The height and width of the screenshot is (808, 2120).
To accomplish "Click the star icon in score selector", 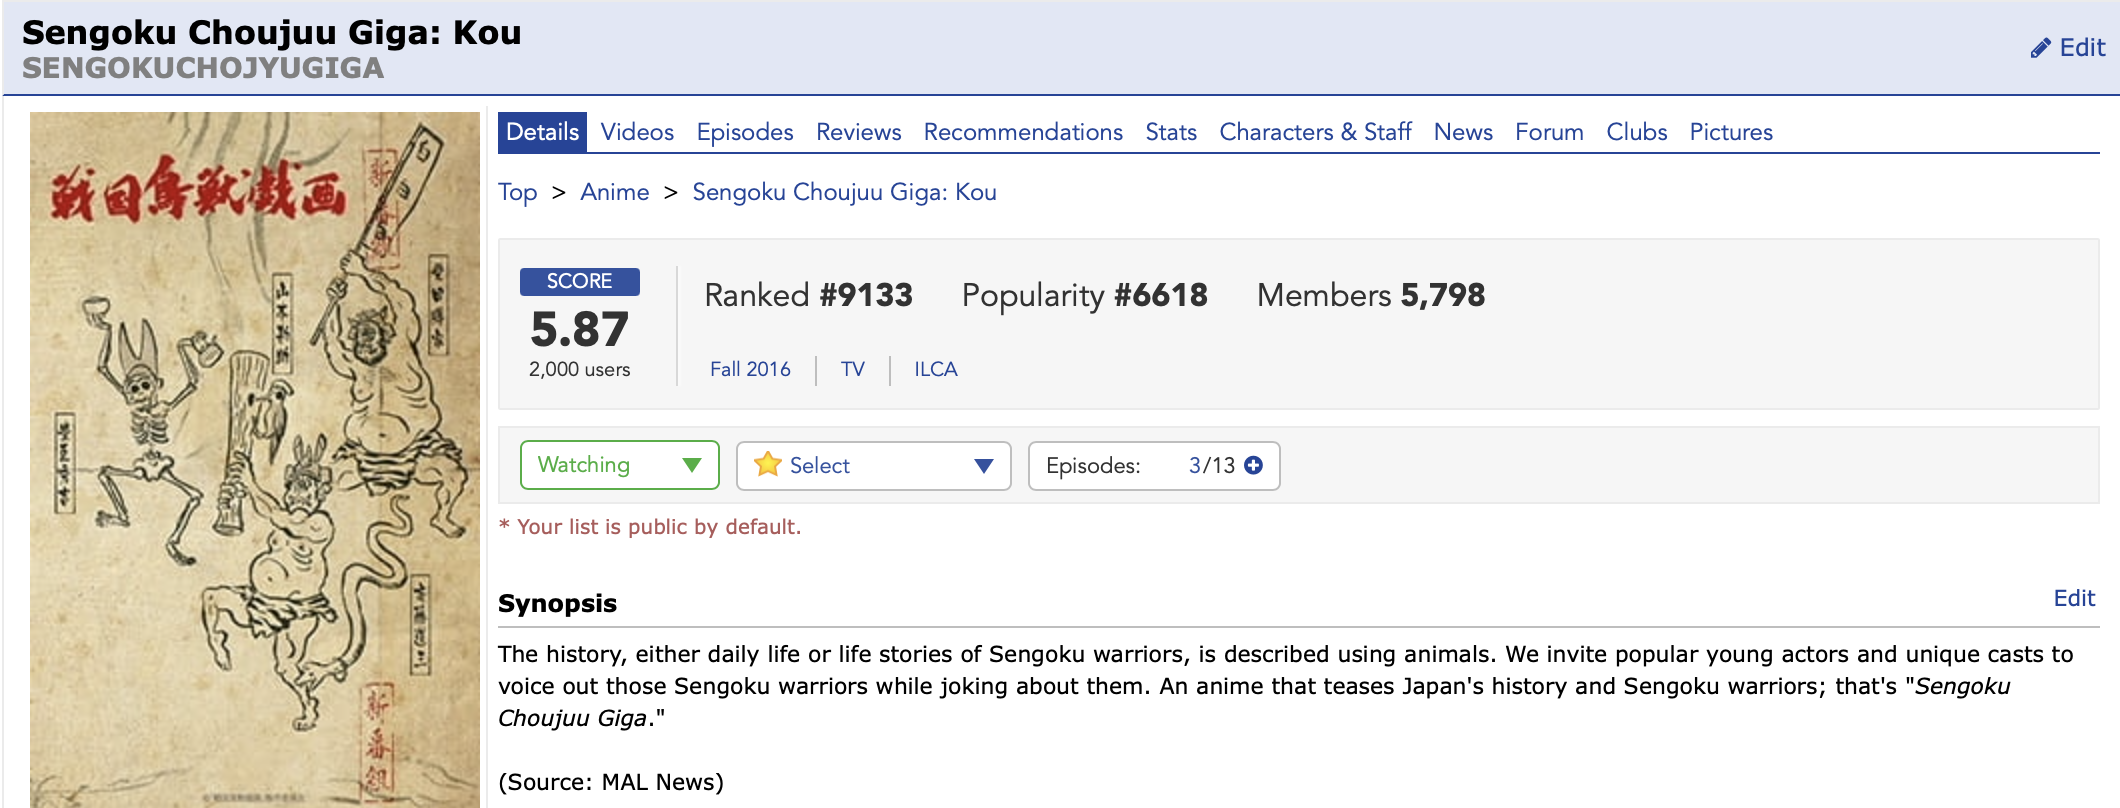I will tap(767, 465).
